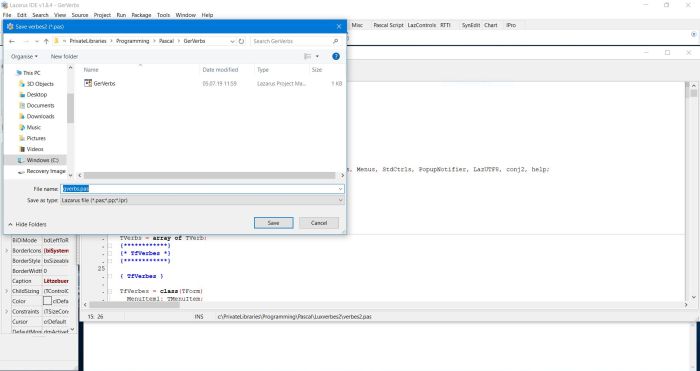Select the BorderStyle property row

point(40,261)
